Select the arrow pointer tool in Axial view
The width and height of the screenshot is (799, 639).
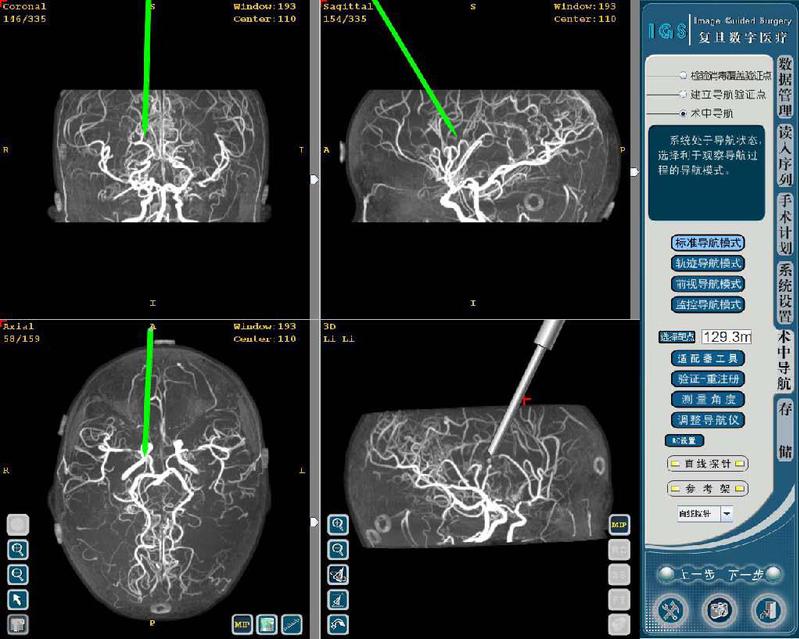(18, 599)
